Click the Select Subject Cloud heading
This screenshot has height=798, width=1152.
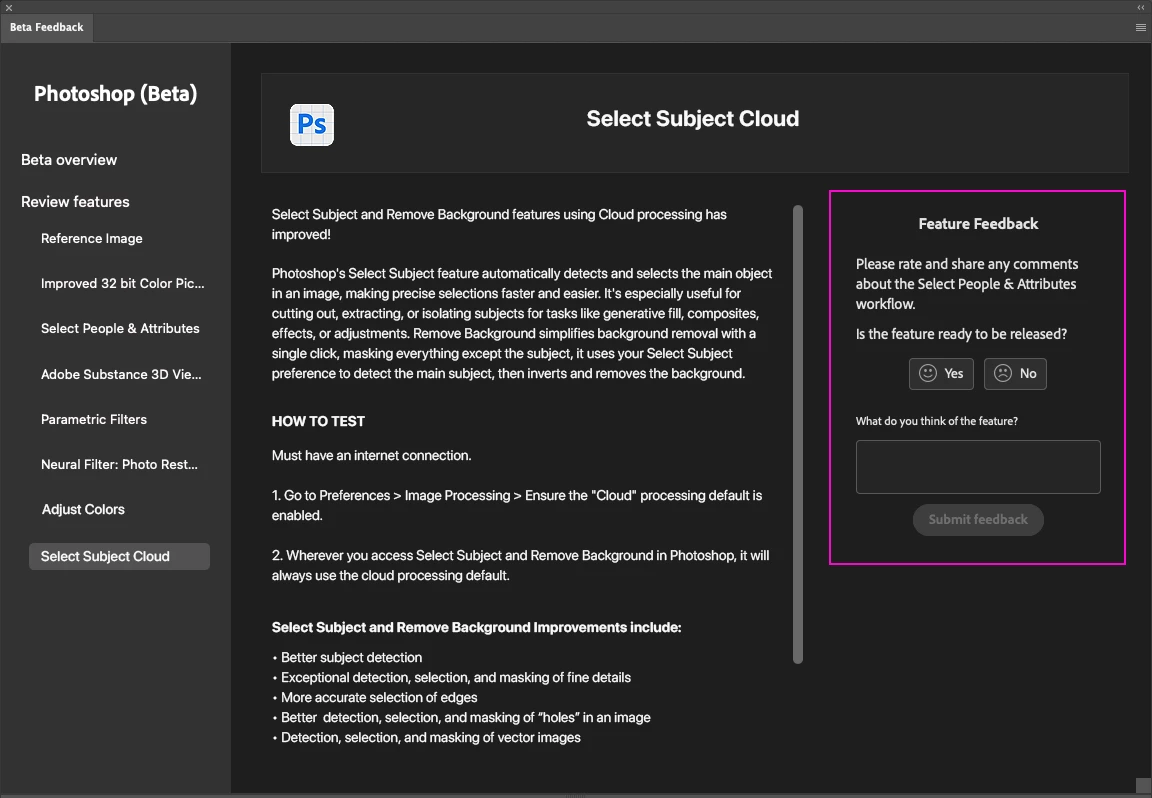[x=692, y=118]
